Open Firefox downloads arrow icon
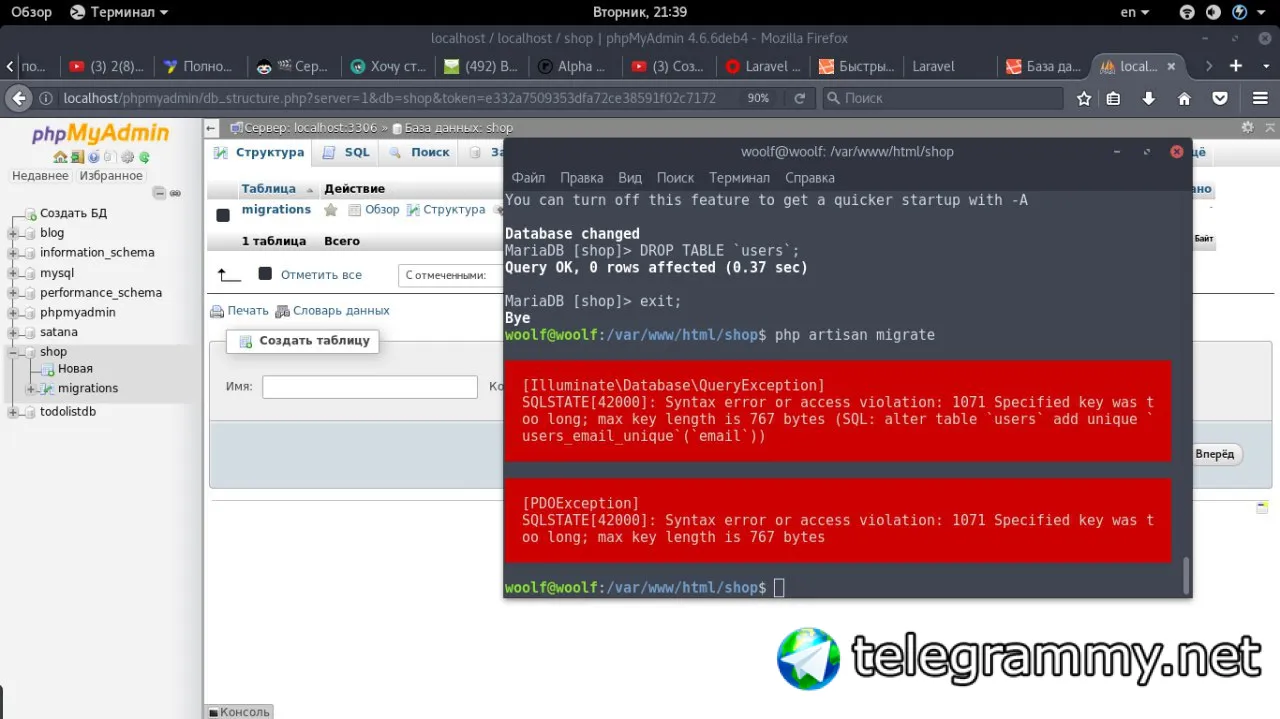The height and width of the screenshot is (719, 1280). (1149, 98)
